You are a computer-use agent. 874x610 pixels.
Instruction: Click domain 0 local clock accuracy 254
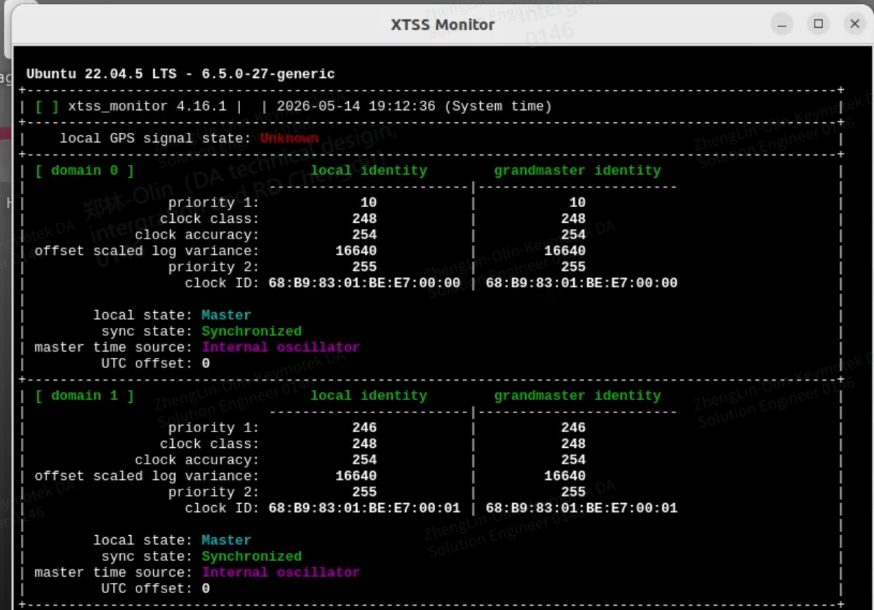pyautogui.click(x=365, y=235)
